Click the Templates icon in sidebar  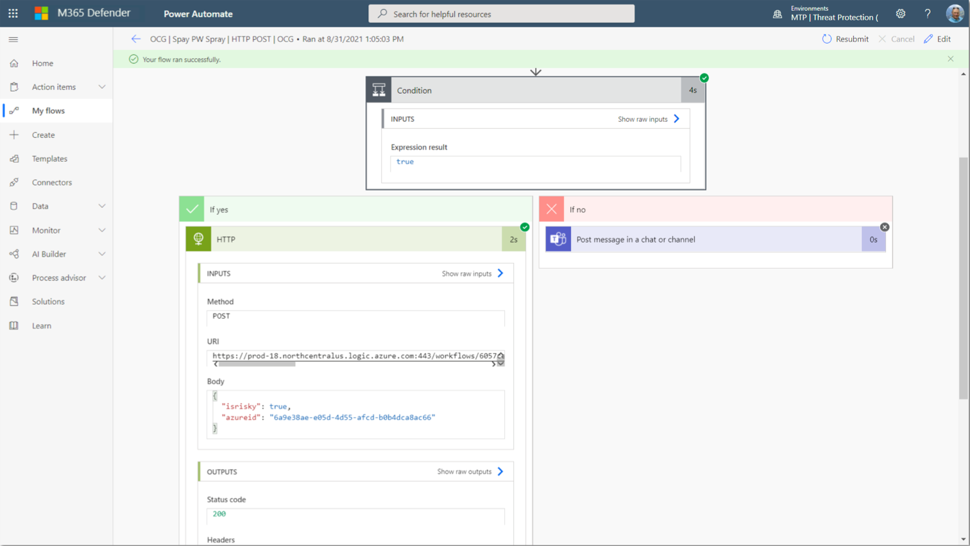click(x=14, y=159)
